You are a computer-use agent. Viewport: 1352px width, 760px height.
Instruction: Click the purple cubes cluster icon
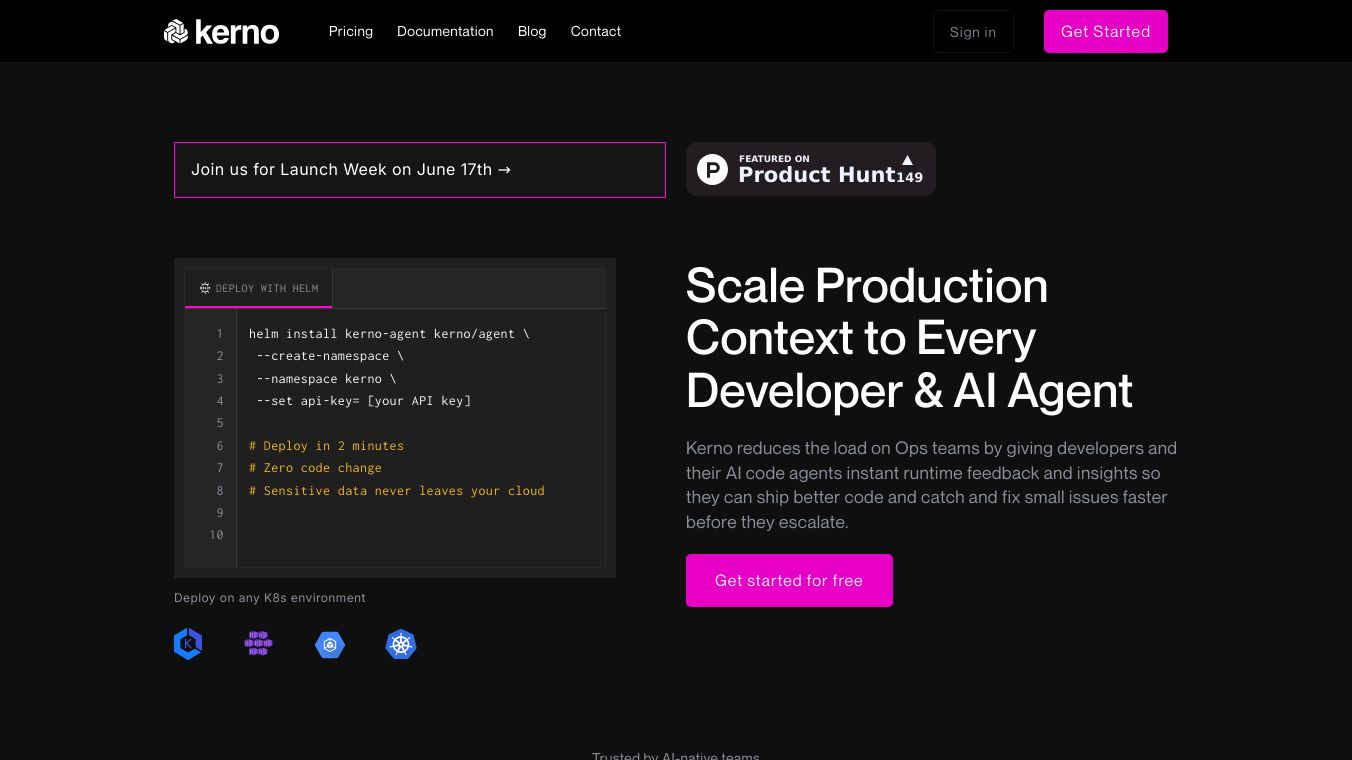click(x=258, y=644)
